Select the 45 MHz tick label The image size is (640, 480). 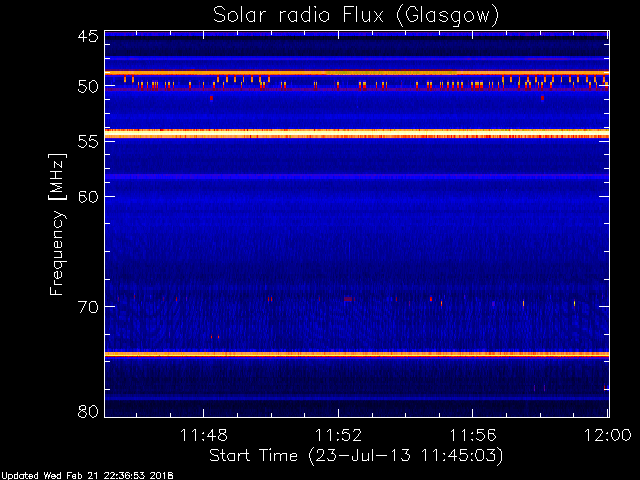coord(87,37)
